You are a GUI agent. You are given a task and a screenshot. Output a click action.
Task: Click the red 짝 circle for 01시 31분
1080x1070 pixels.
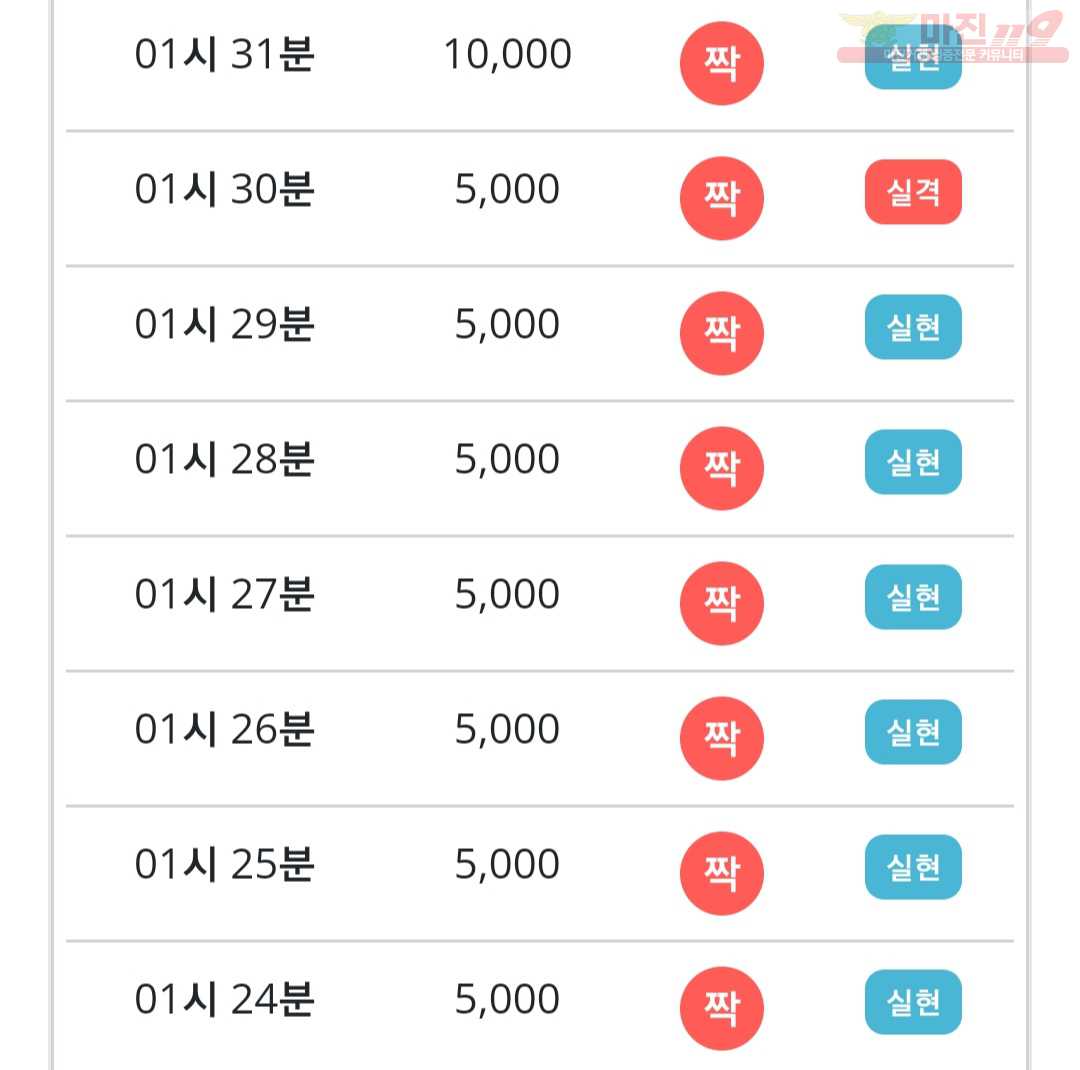pyautogui.click(x=721, y=63)
